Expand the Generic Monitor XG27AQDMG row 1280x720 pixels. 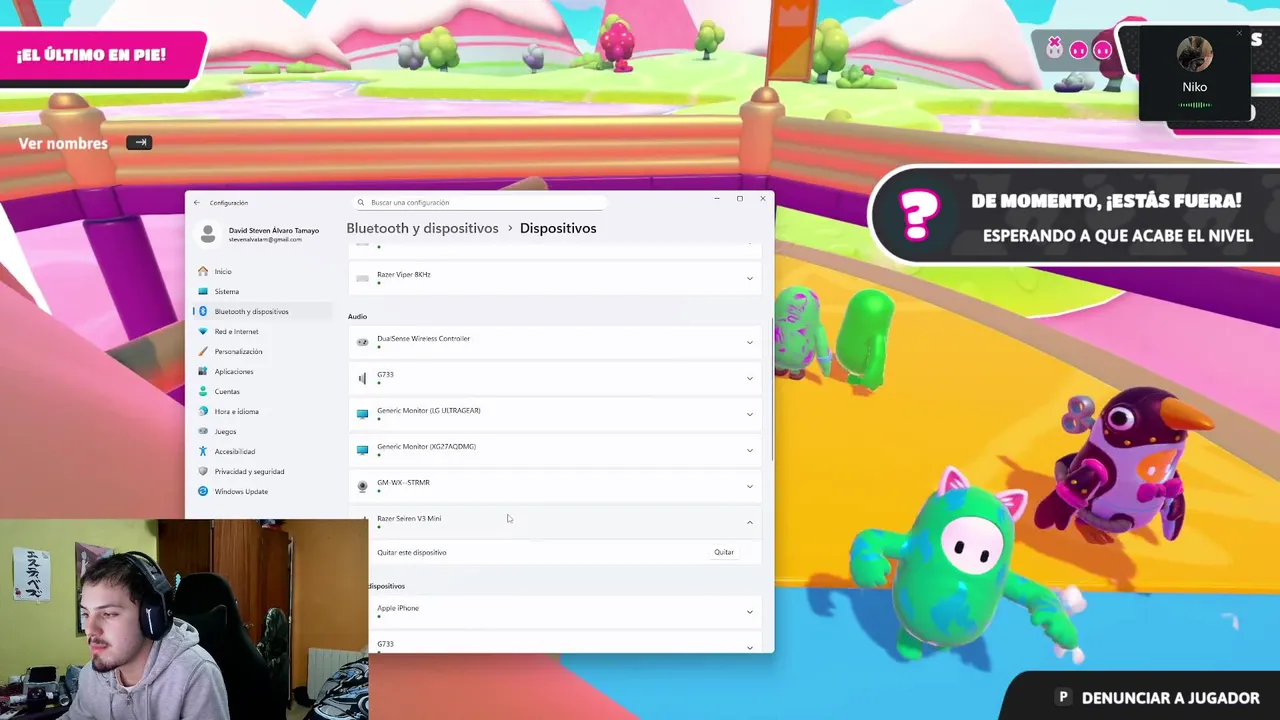click(x=749, y=450)
